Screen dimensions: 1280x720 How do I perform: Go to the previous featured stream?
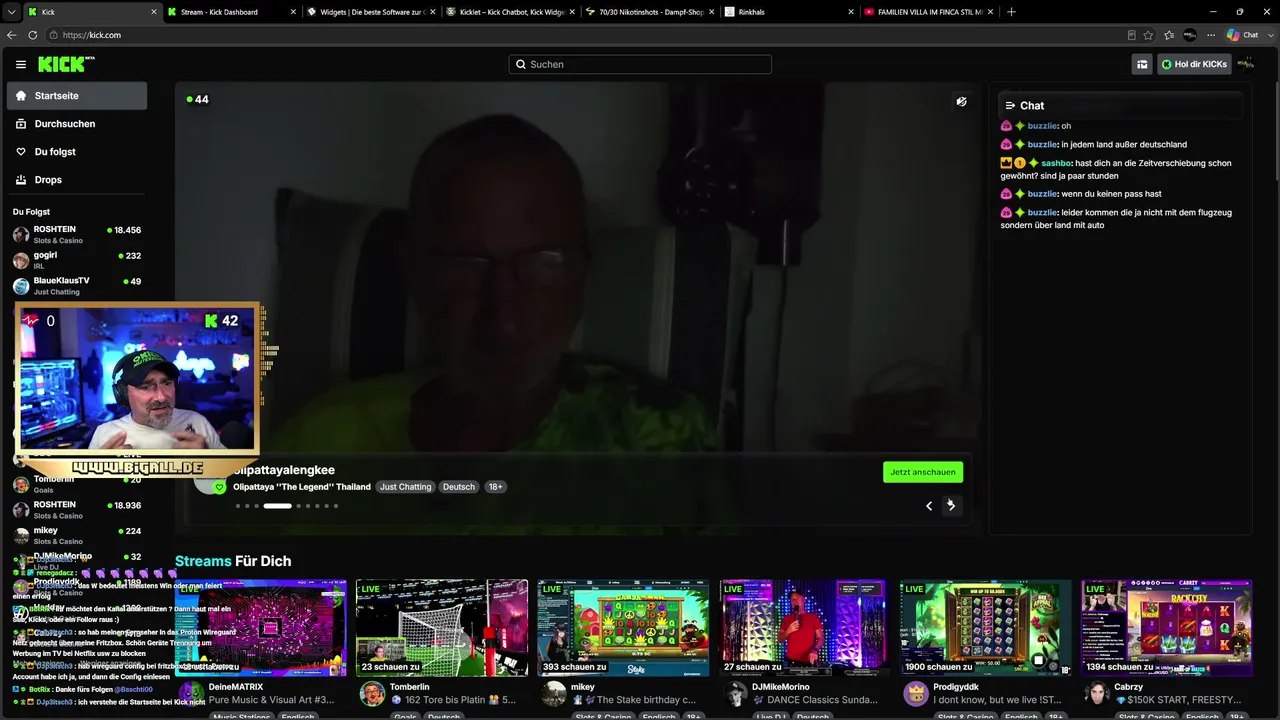click(929, 506)
